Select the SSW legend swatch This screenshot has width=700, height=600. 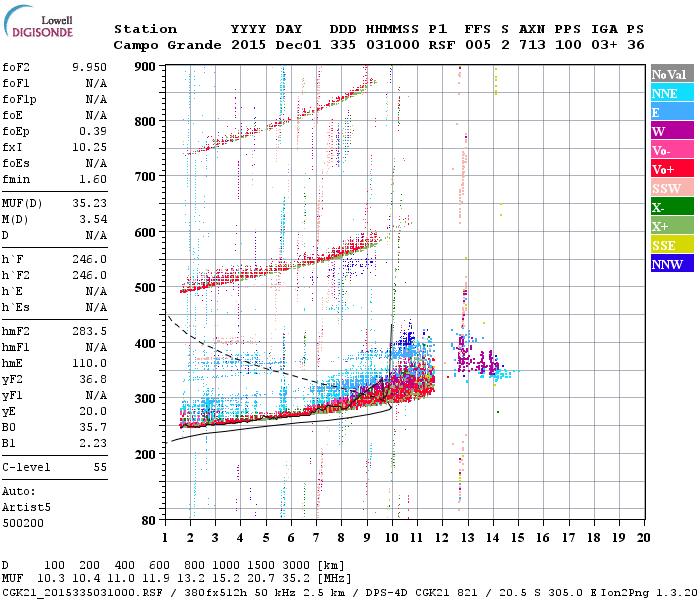point(672,188)
